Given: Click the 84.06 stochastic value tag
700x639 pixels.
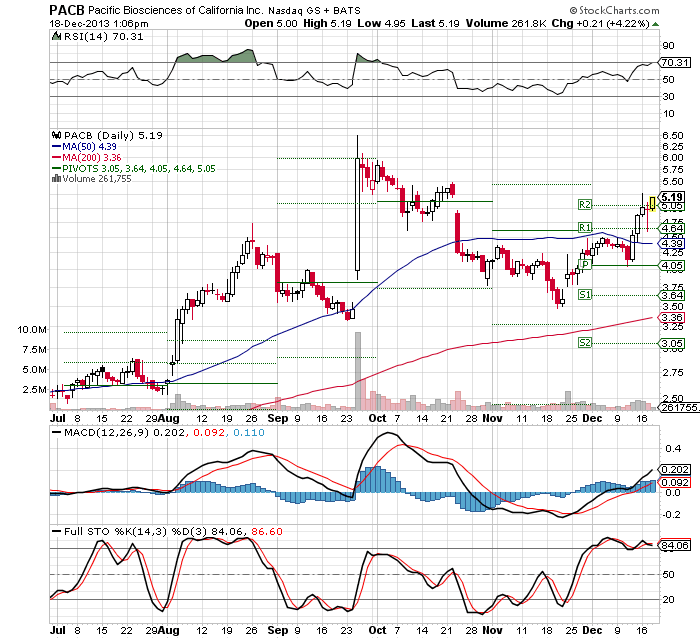Looking at the screenshot, I should pos(675,545).
